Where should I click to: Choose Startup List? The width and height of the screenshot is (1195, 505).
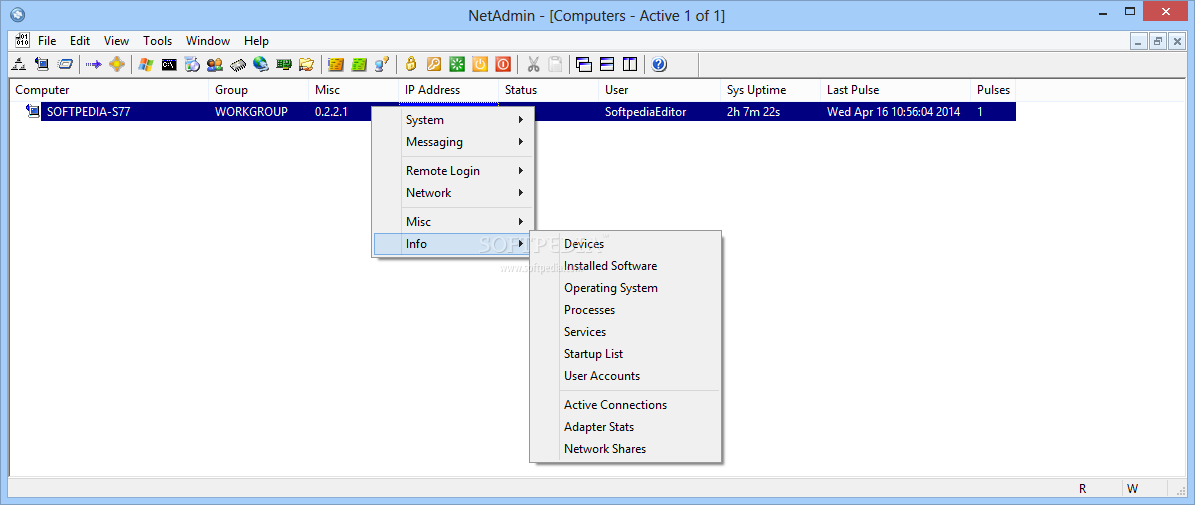click(x=626, y=355)
